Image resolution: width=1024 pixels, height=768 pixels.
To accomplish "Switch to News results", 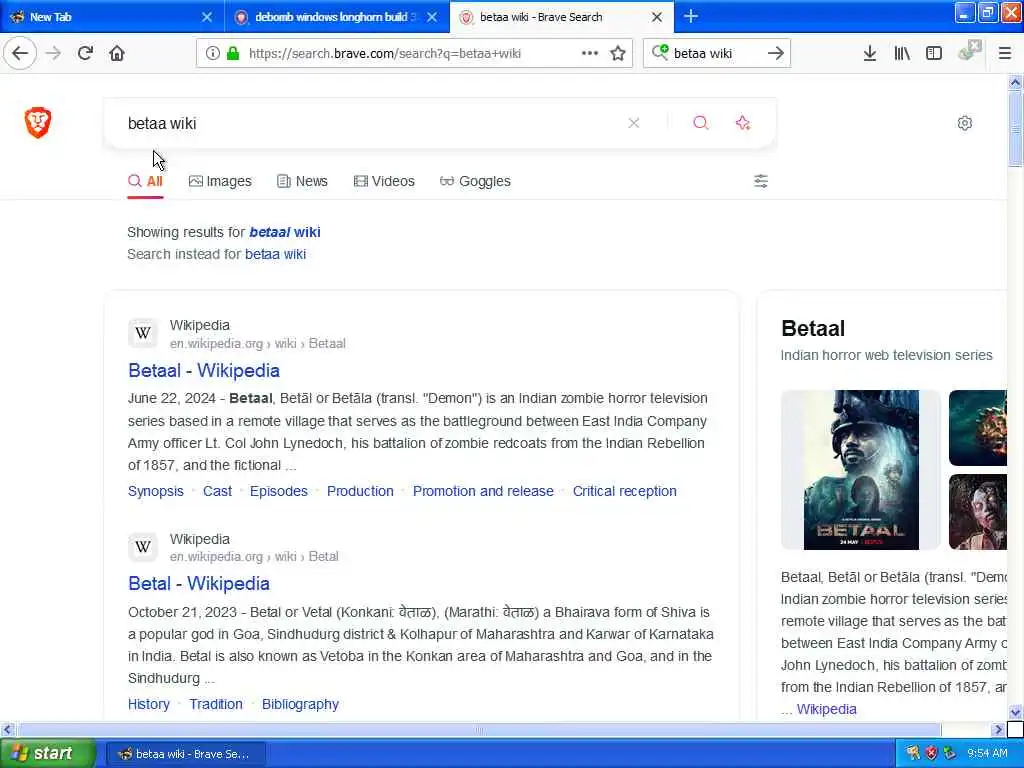I will 302,181.
